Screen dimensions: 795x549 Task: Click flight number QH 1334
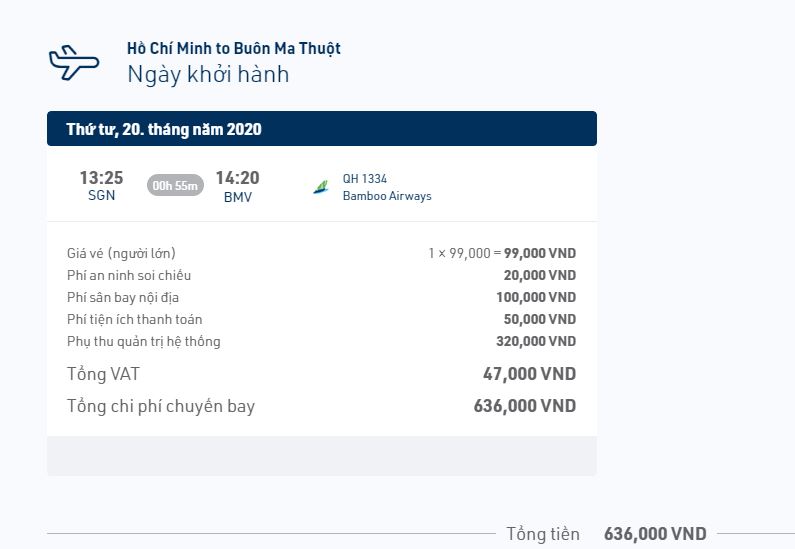(365, 178)
